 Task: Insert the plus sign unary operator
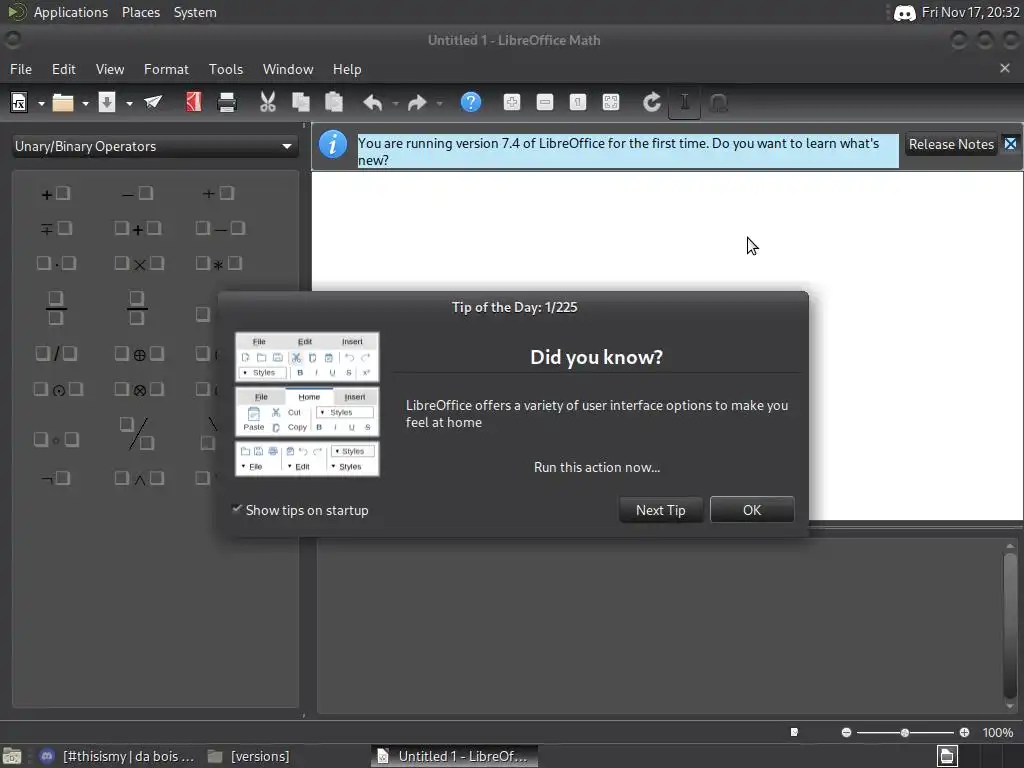(x=56, y=193)
